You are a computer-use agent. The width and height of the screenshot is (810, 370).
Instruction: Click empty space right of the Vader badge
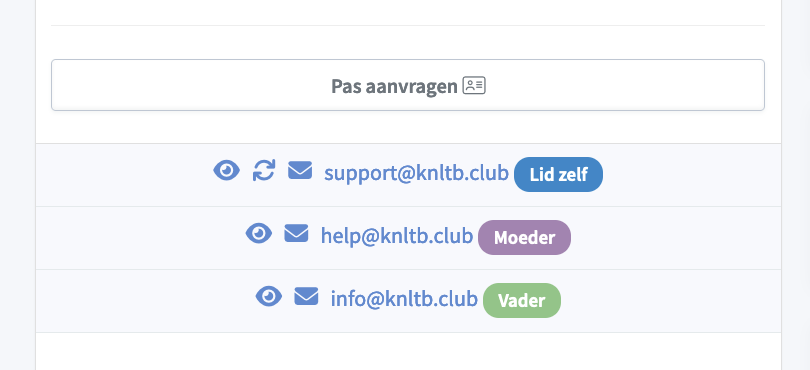click(x=671, y=301)
